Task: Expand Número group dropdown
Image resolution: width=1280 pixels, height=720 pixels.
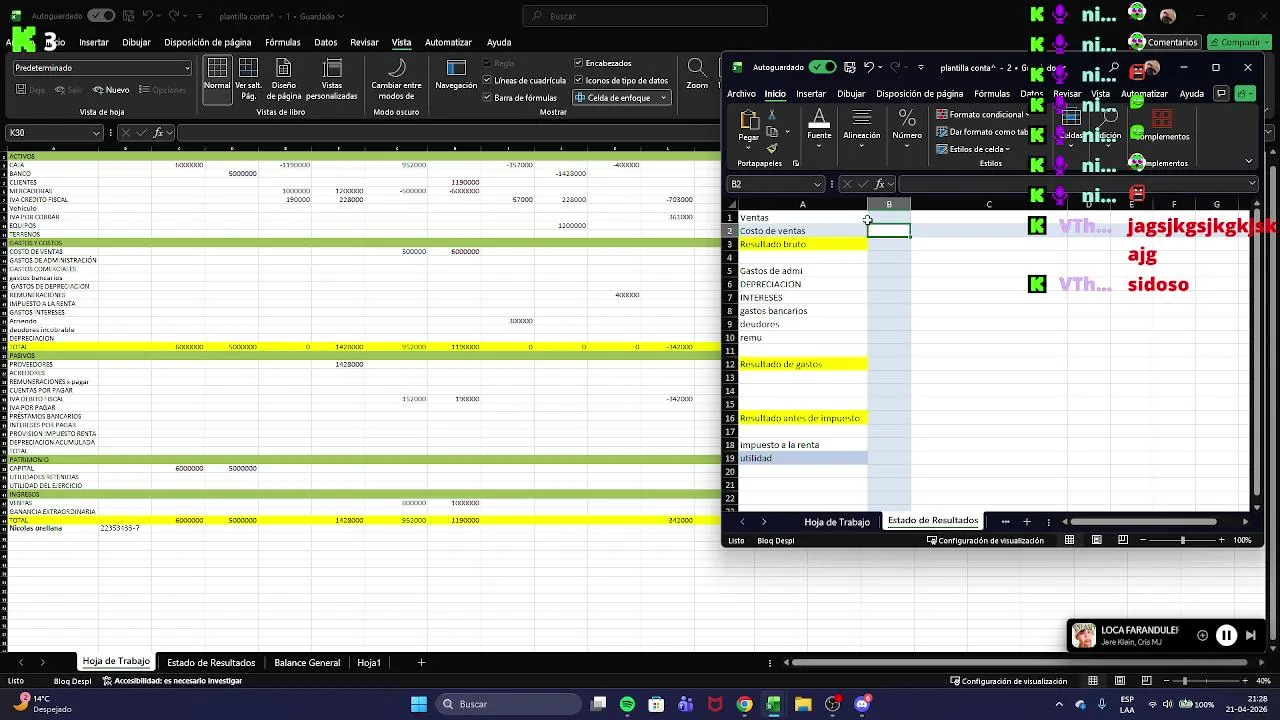Action: 907,147
